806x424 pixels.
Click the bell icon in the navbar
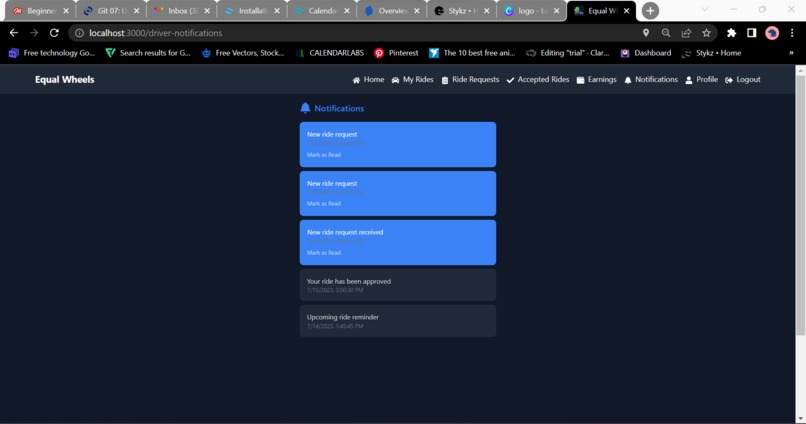[x=628, y=80]
